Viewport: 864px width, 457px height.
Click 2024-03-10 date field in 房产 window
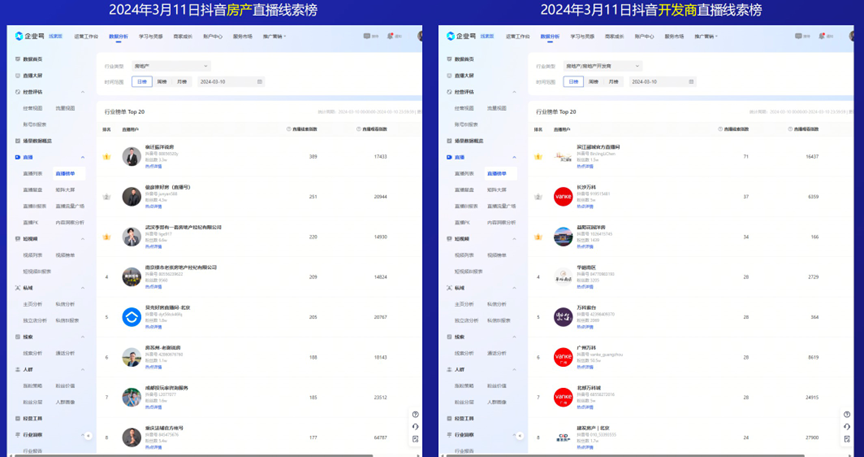coord(231,82)
